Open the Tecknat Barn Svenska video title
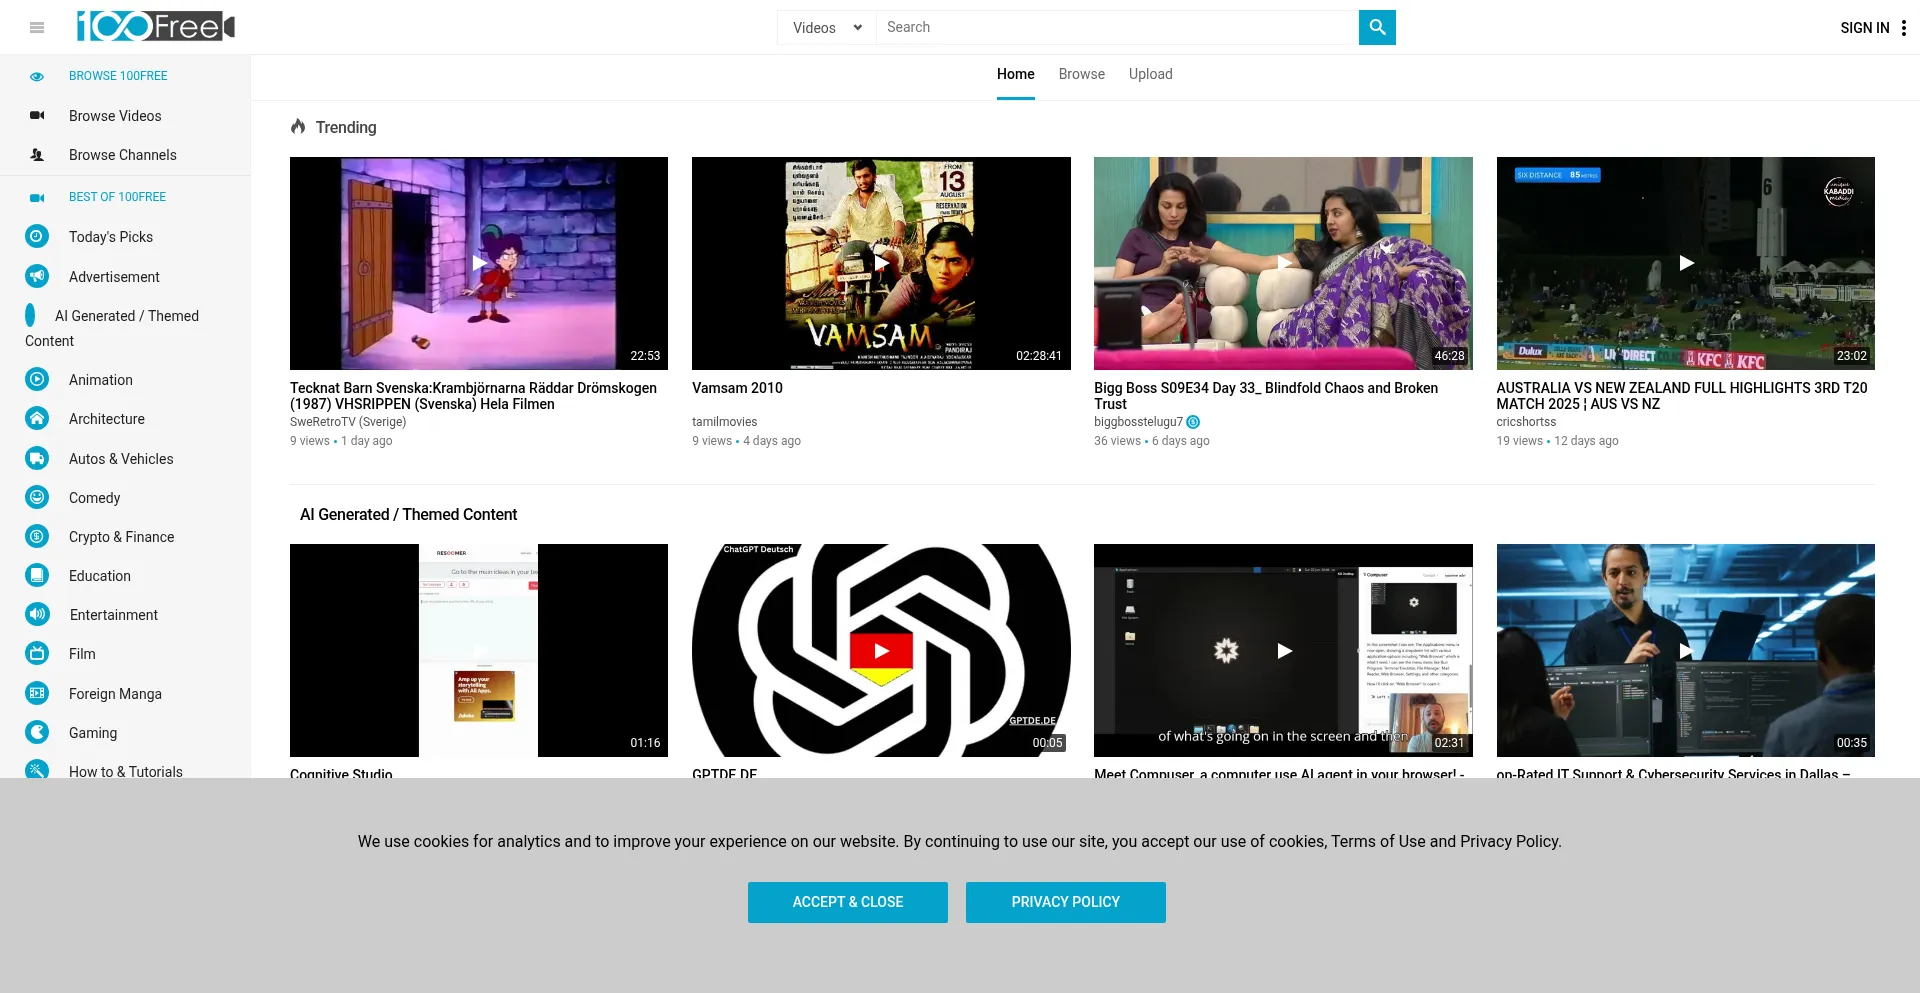The image size is (1920, 993). coord(473,396)
